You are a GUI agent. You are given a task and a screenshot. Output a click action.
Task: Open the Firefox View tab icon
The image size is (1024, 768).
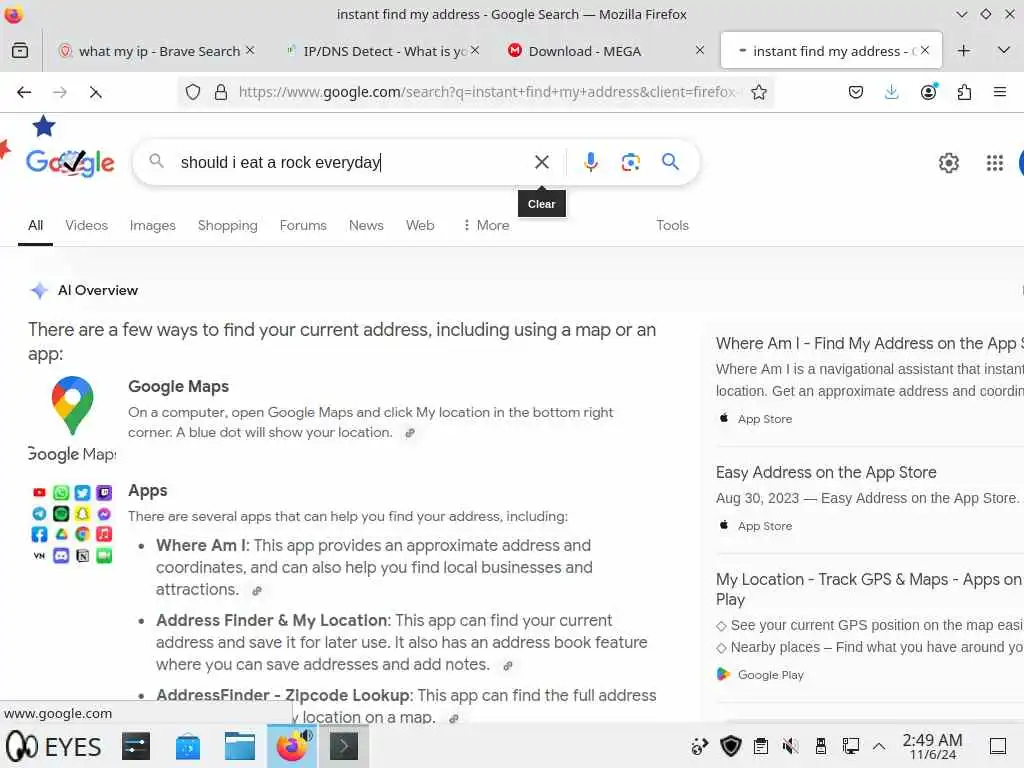tap(20, 50)
